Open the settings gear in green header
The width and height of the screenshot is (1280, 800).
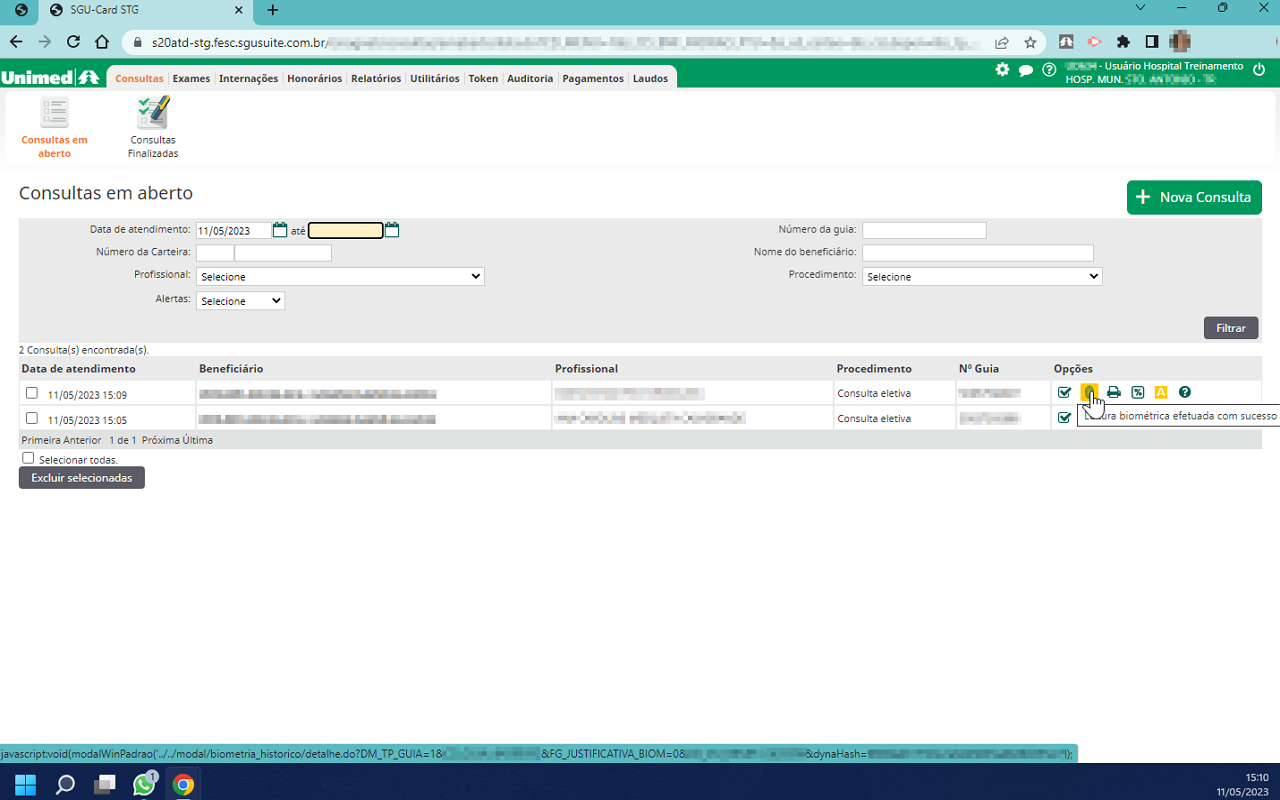click(1002, 70)
